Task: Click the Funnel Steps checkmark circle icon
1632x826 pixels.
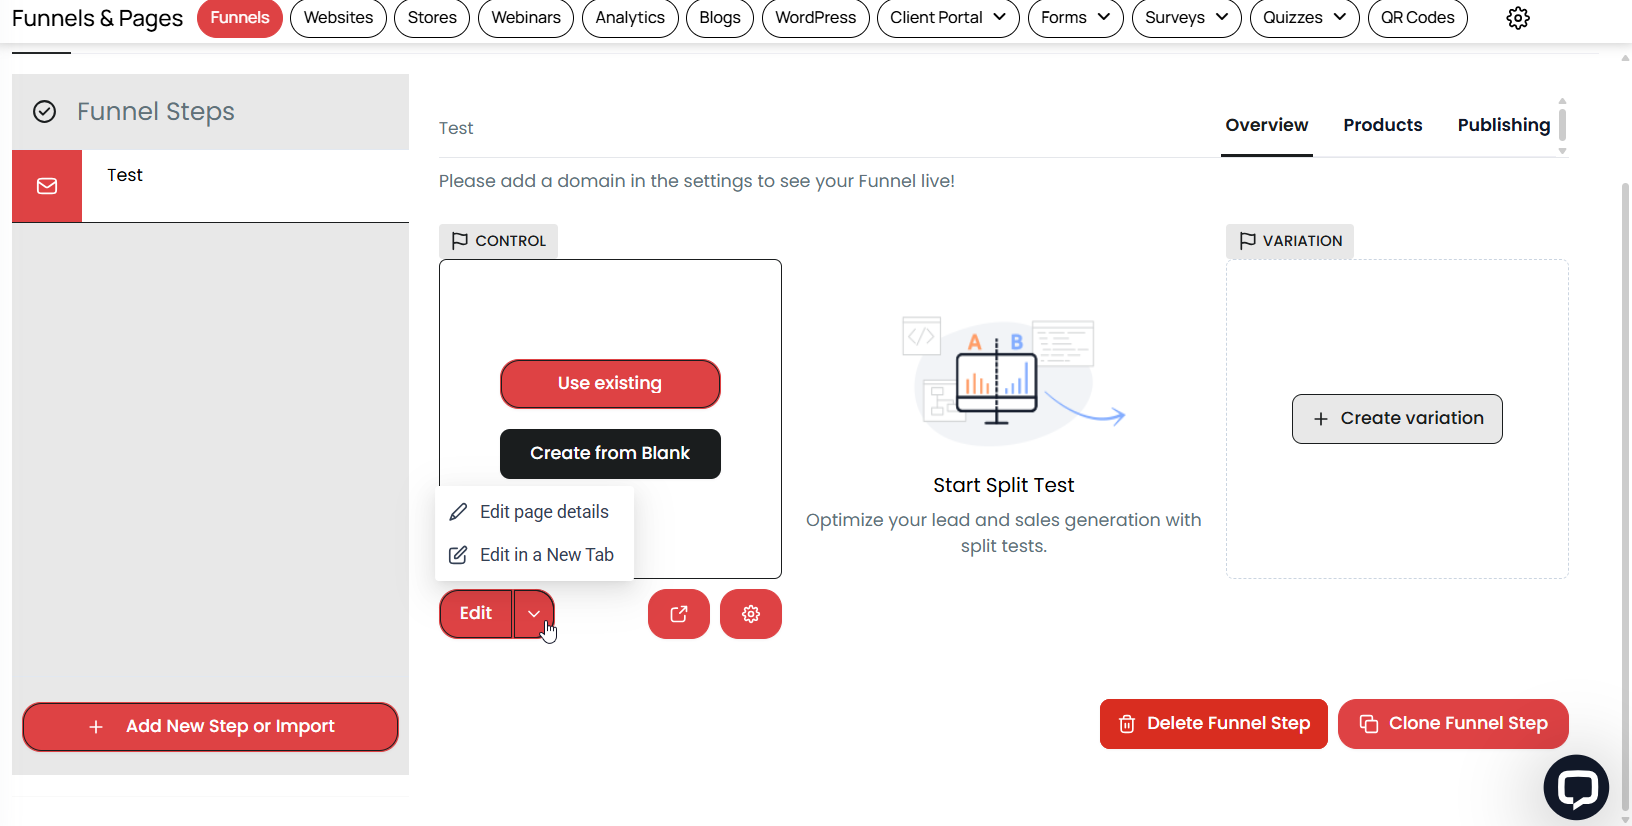Action: (45, 111)
